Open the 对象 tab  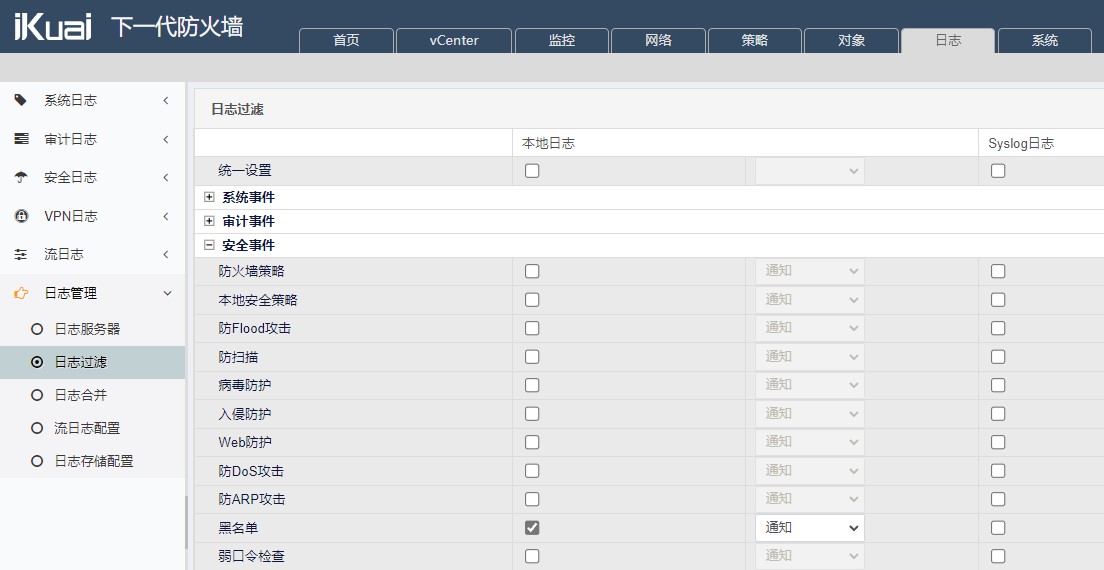click(851, 40)
